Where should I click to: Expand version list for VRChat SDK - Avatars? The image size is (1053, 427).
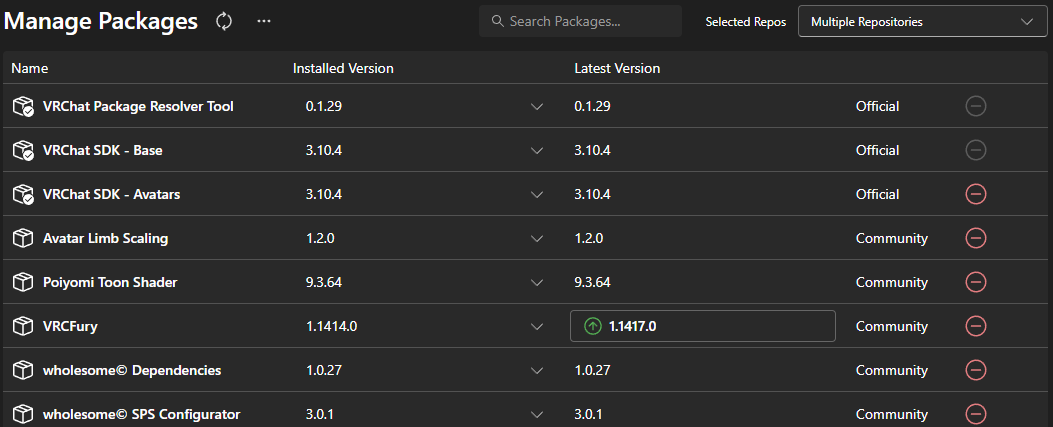537,194
